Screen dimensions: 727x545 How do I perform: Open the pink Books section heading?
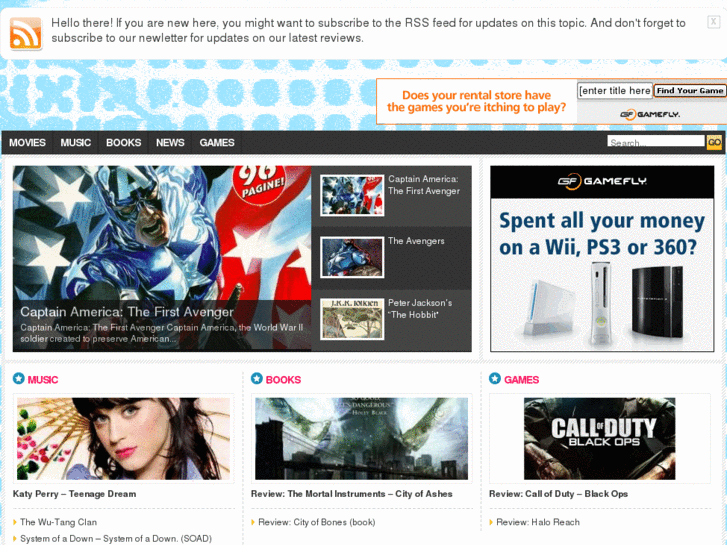pyautogui.click(x=283, y=380)
